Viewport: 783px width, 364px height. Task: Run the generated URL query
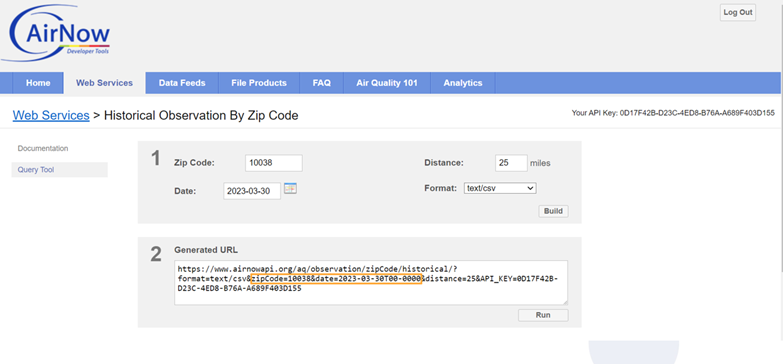pos(543,315)
